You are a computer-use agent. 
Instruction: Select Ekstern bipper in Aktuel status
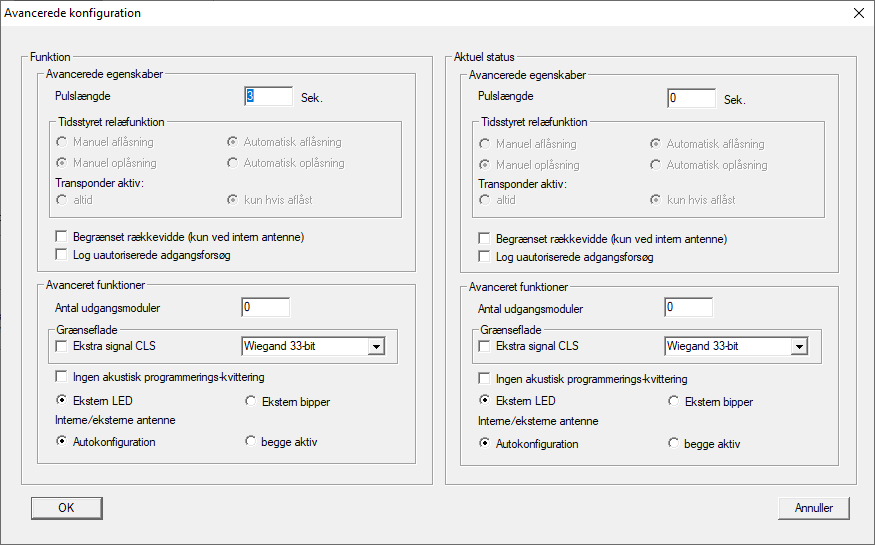click(x=674, y=402)
